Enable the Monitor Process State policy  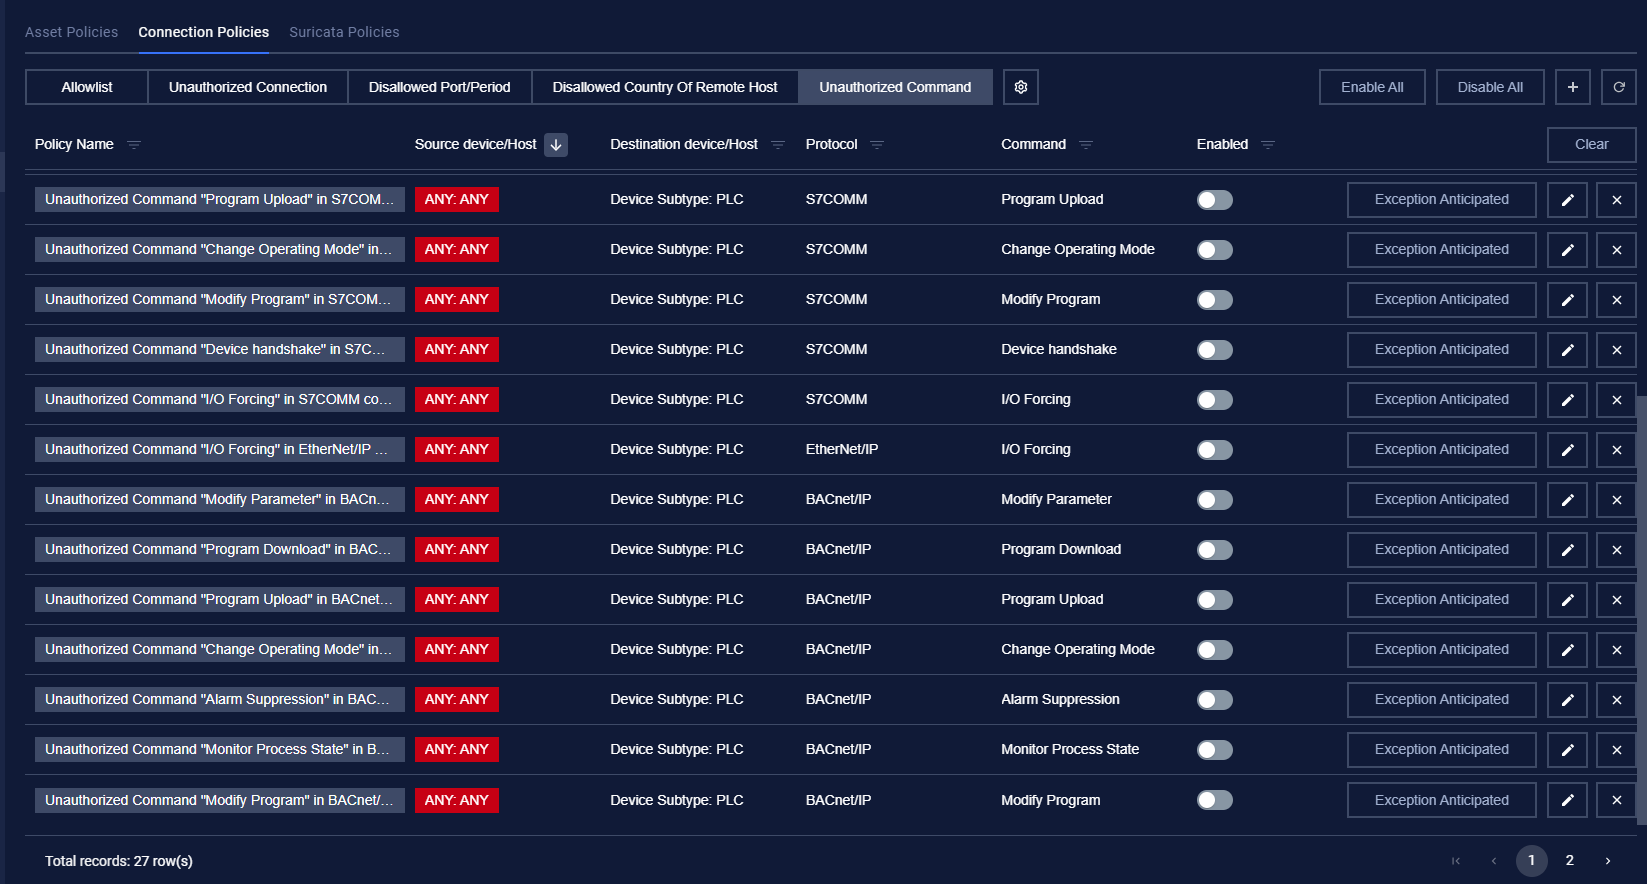pyautogui.click(x=1214, y=750)
